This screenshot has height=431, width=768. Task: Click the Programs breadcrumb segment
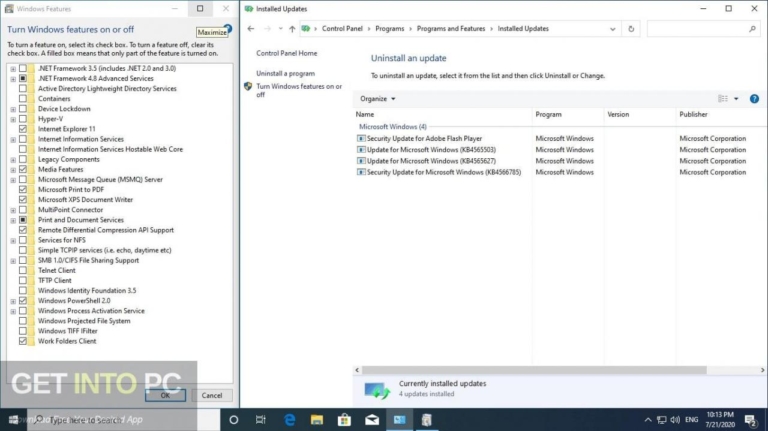coord(390,29)
